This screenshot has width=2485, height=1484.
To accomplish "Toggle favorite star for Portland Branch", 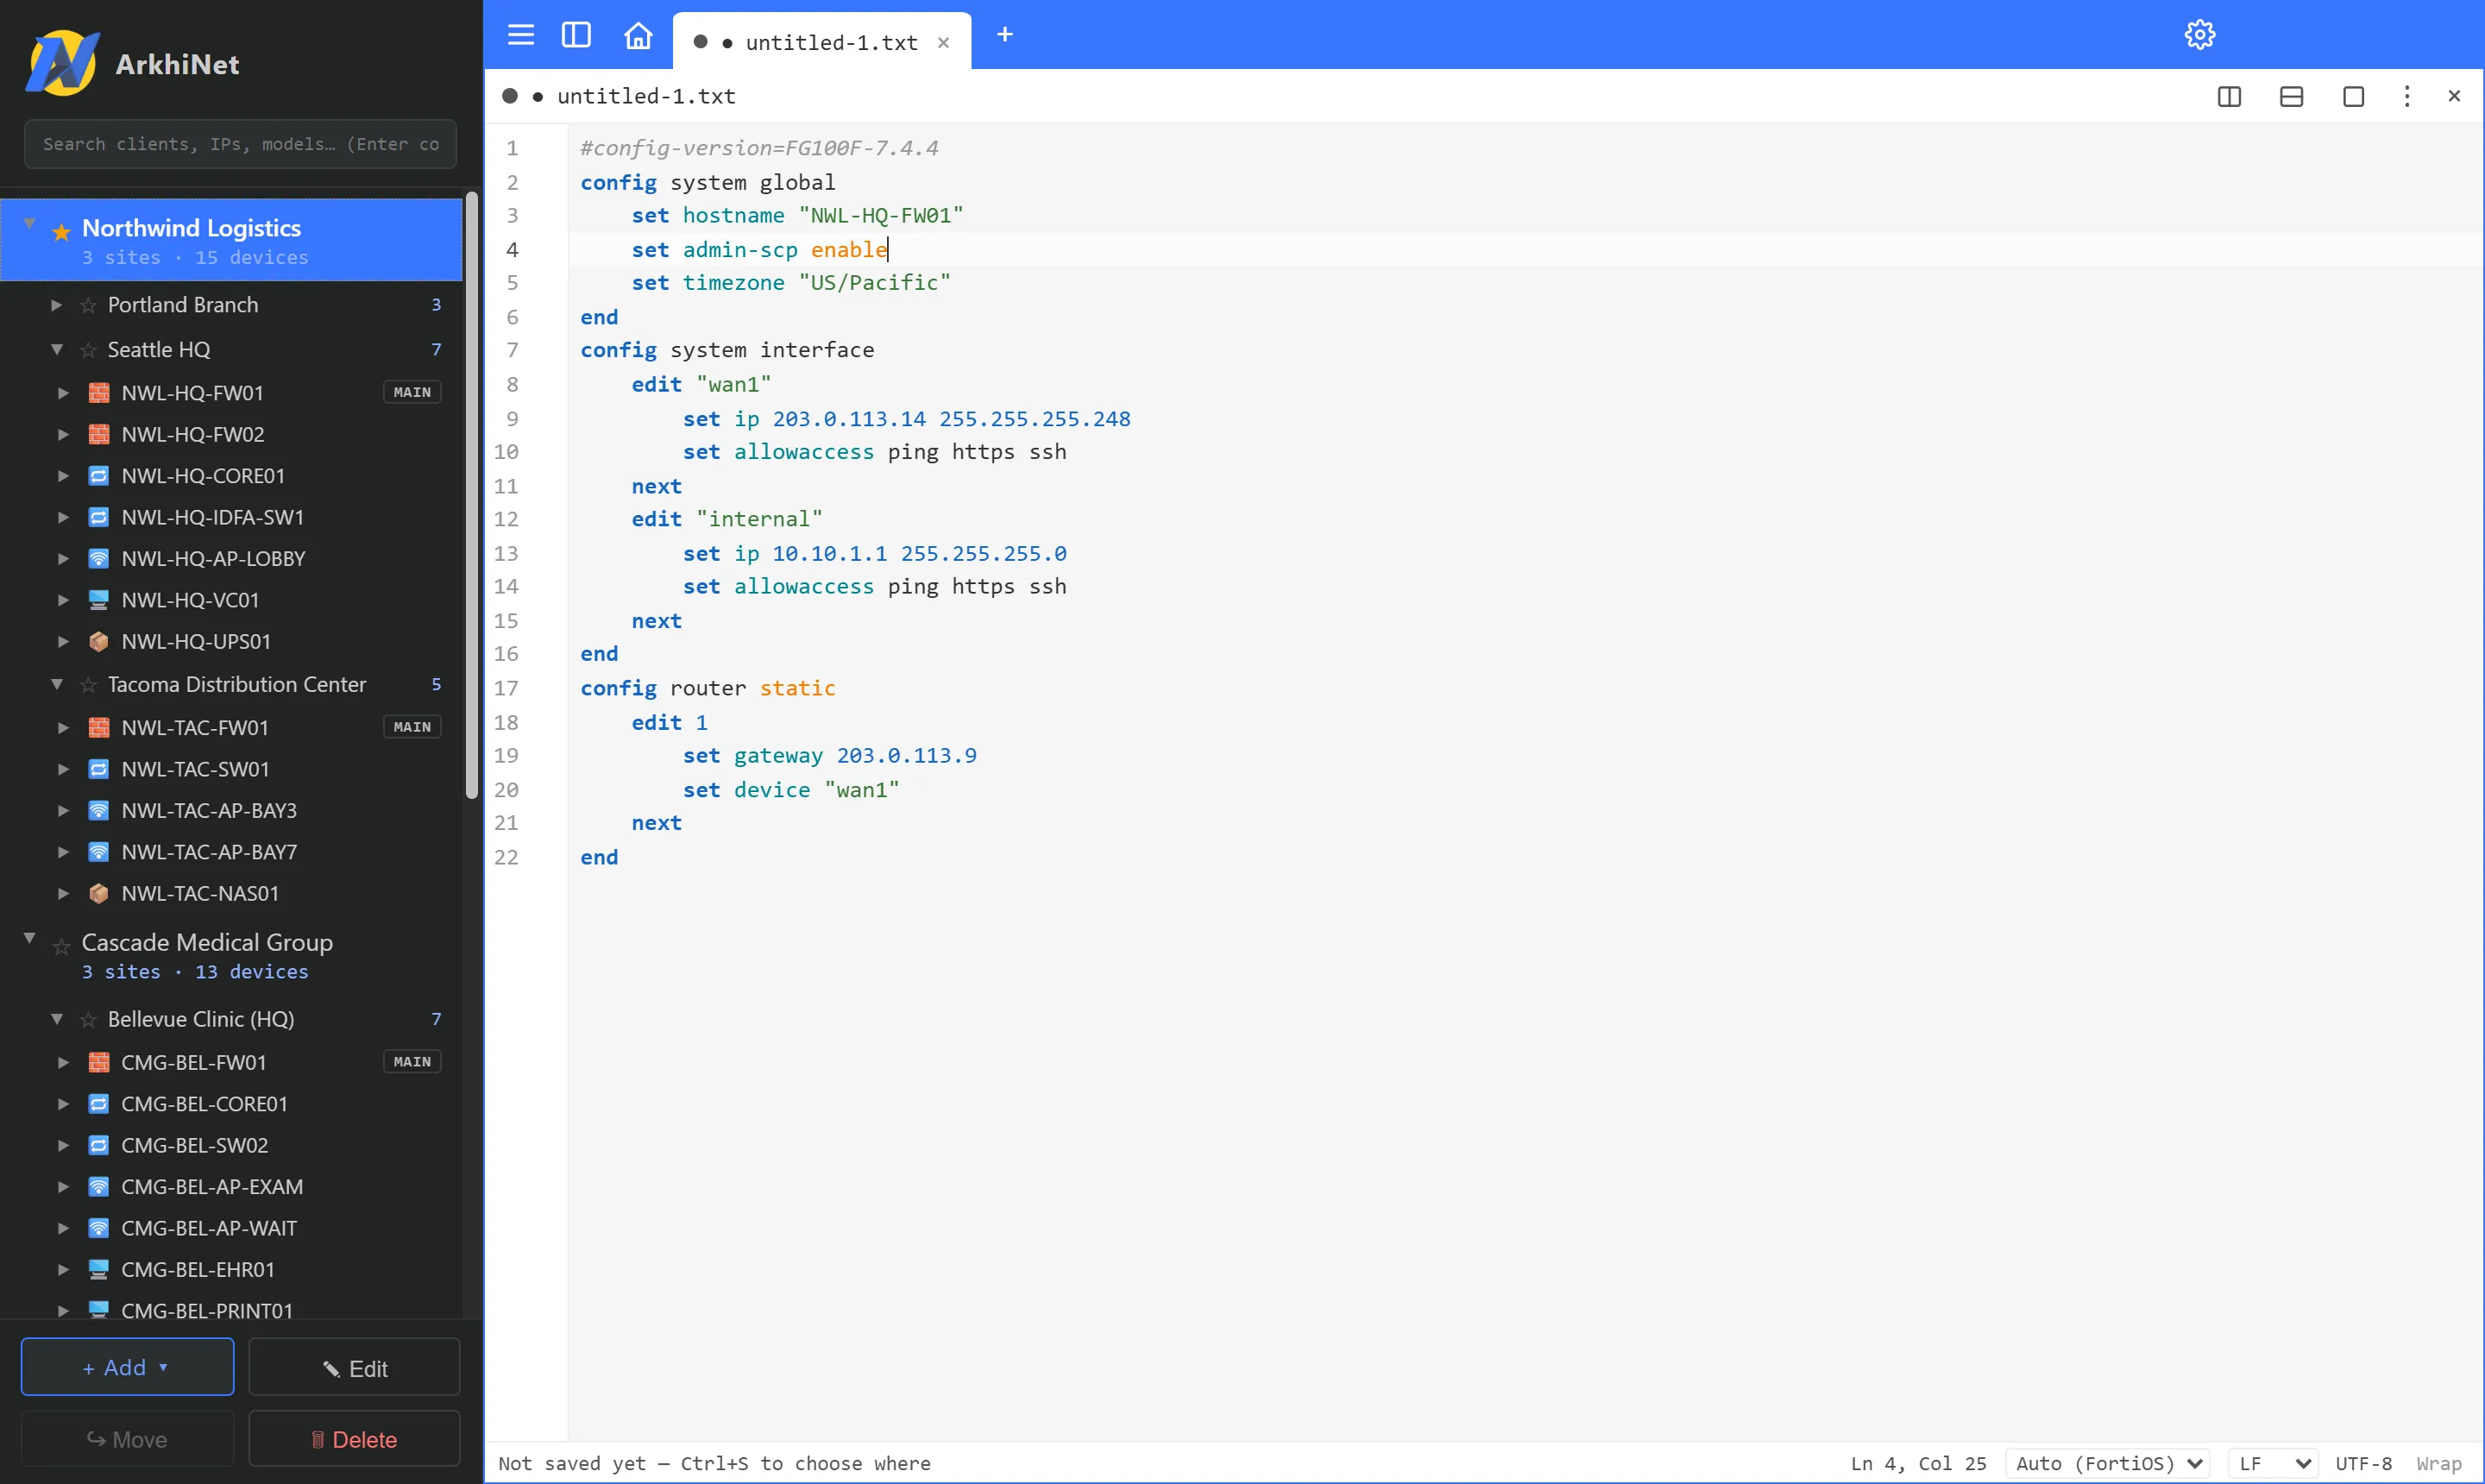I will point(88,305).
